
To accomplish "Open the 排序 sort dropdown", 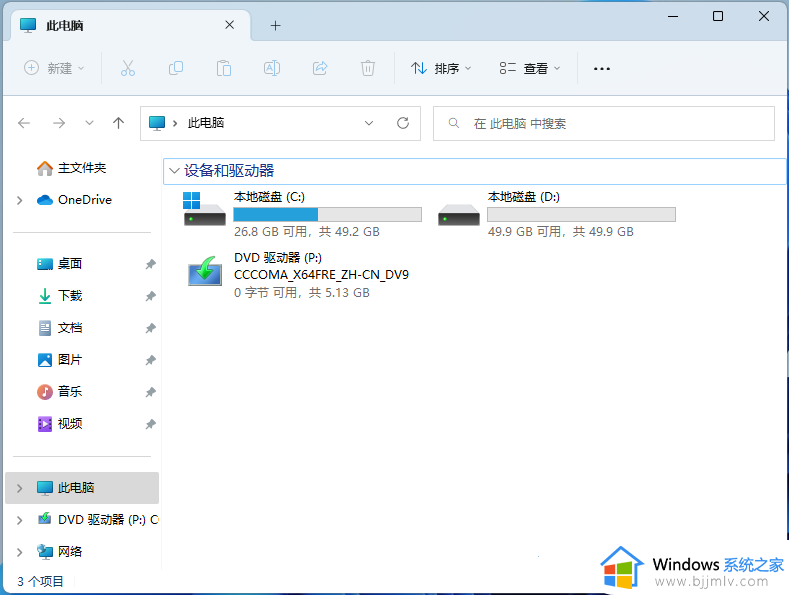I will (441, 68).
